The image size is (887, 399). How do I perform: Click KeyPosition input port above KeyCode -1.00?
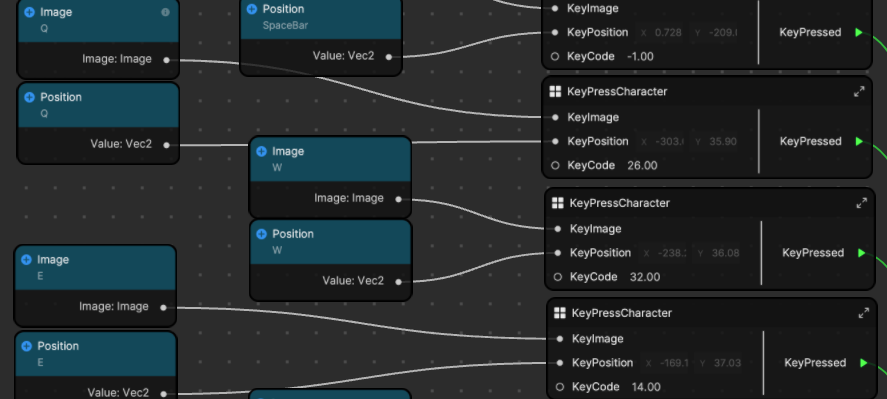555,32
